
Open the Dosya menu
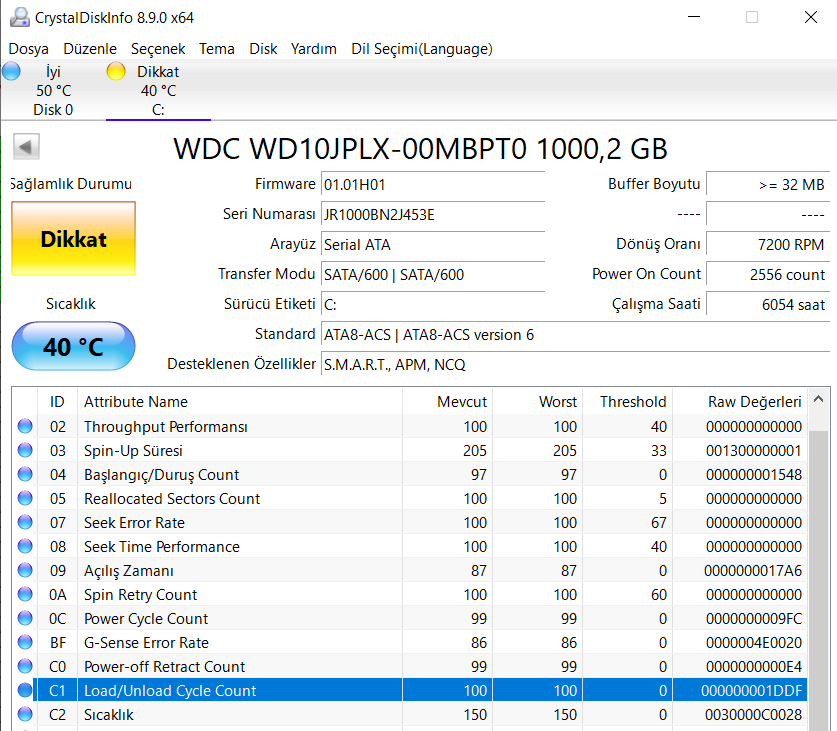click(x=28, y=49)
